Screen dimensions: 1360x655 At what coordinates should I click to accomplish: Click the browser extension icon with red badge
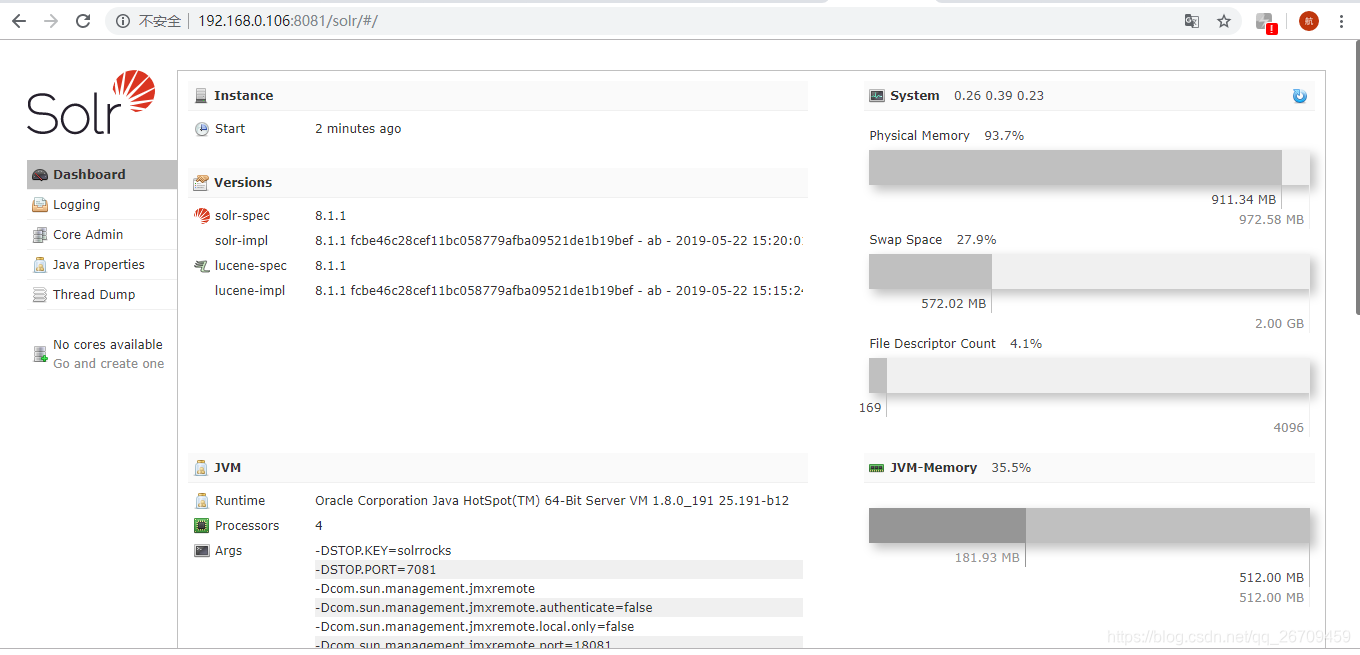click(1266, 22)
